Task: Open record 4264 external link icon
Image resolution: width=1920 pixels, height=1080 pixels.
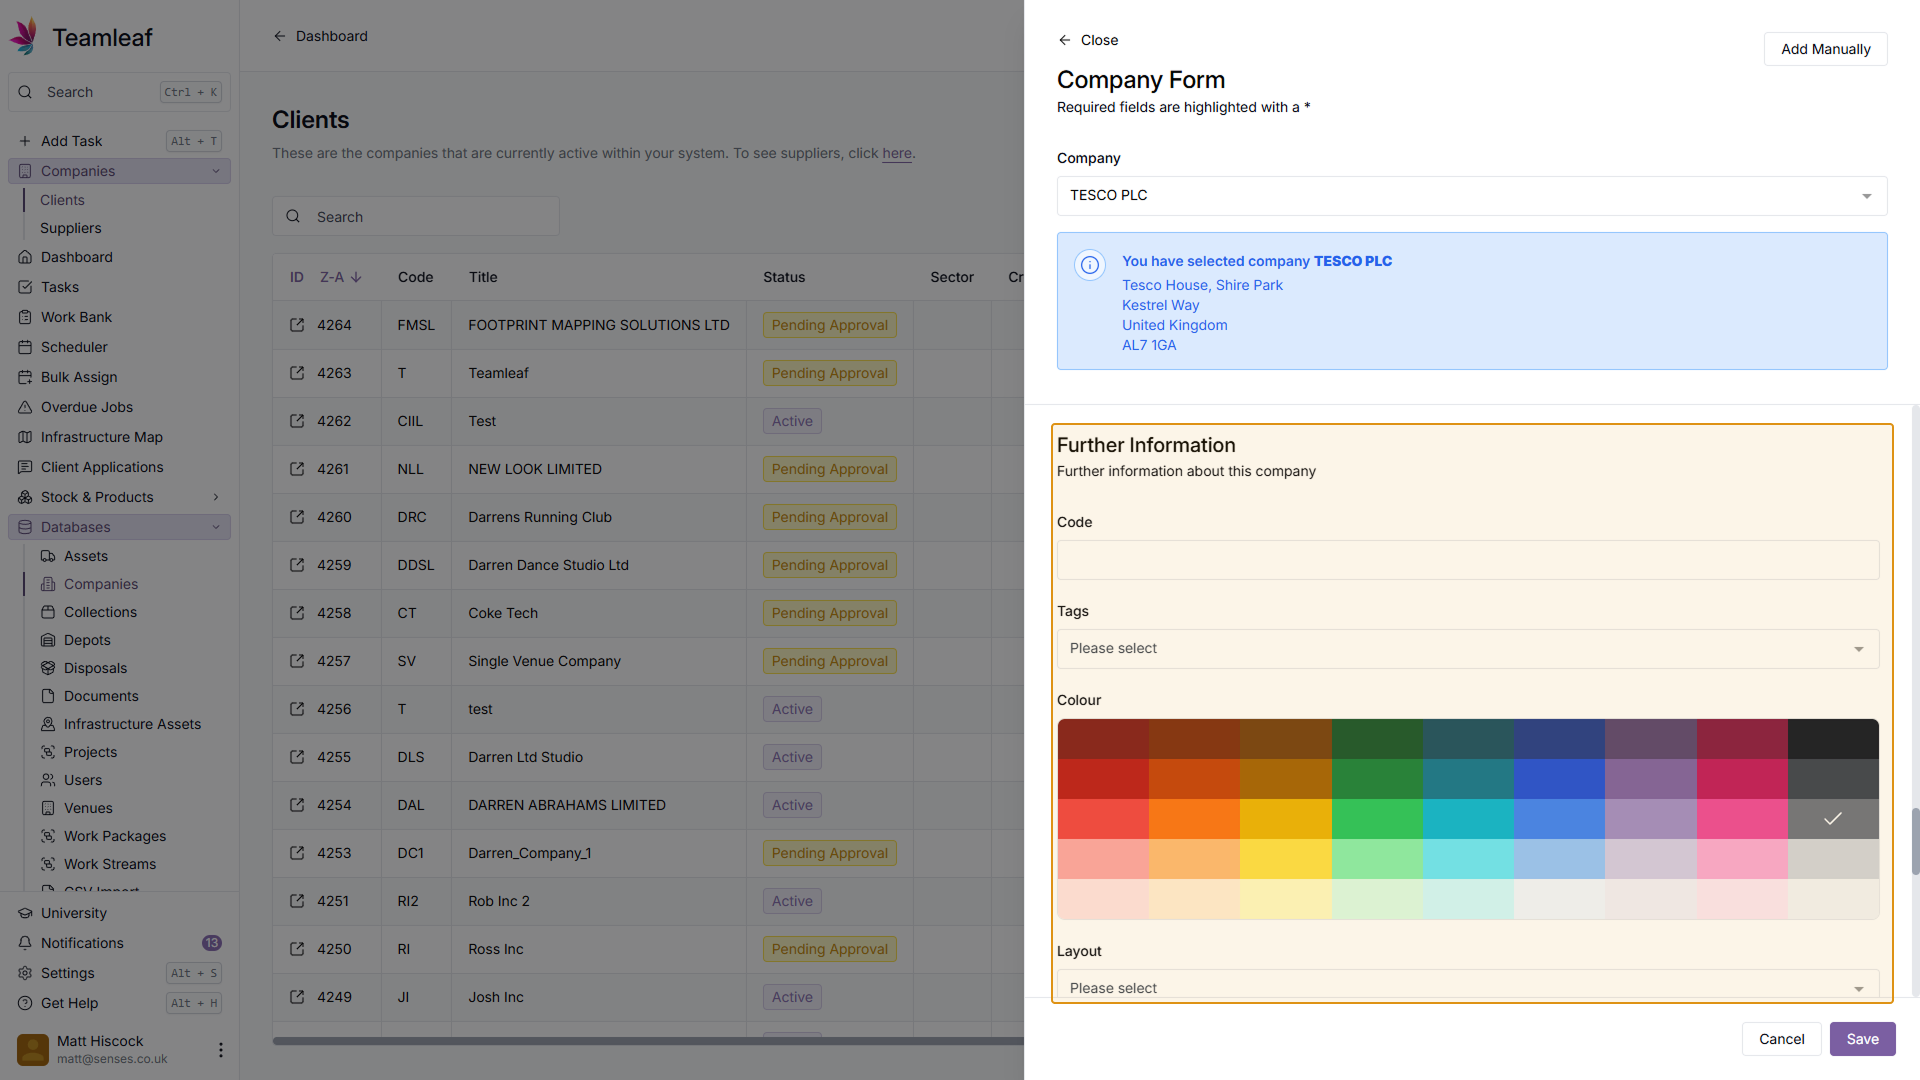Action: (x=297, y=325)
